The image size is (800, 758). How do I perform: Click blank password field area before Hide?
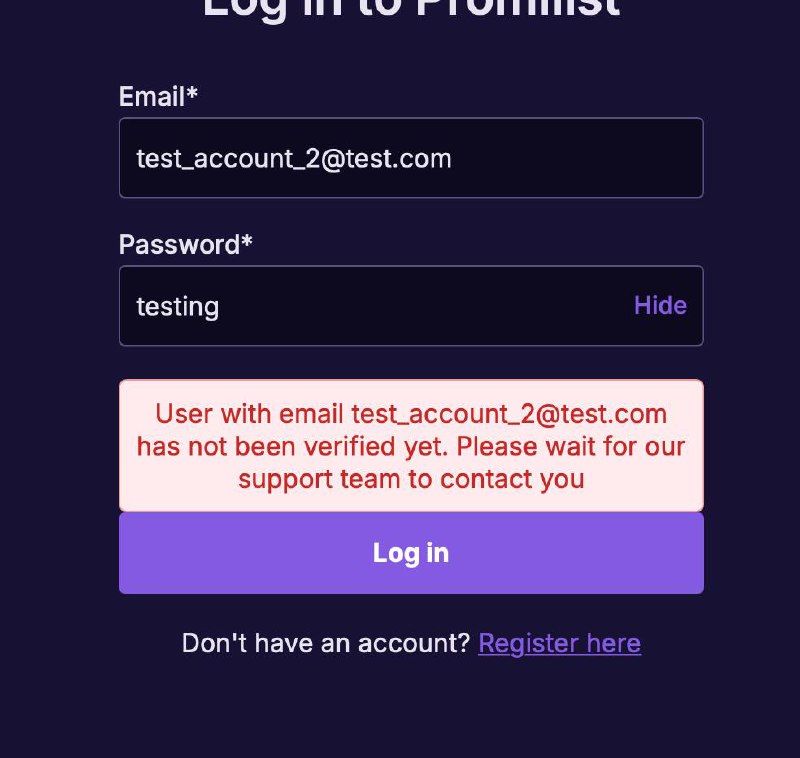point(426,306)
